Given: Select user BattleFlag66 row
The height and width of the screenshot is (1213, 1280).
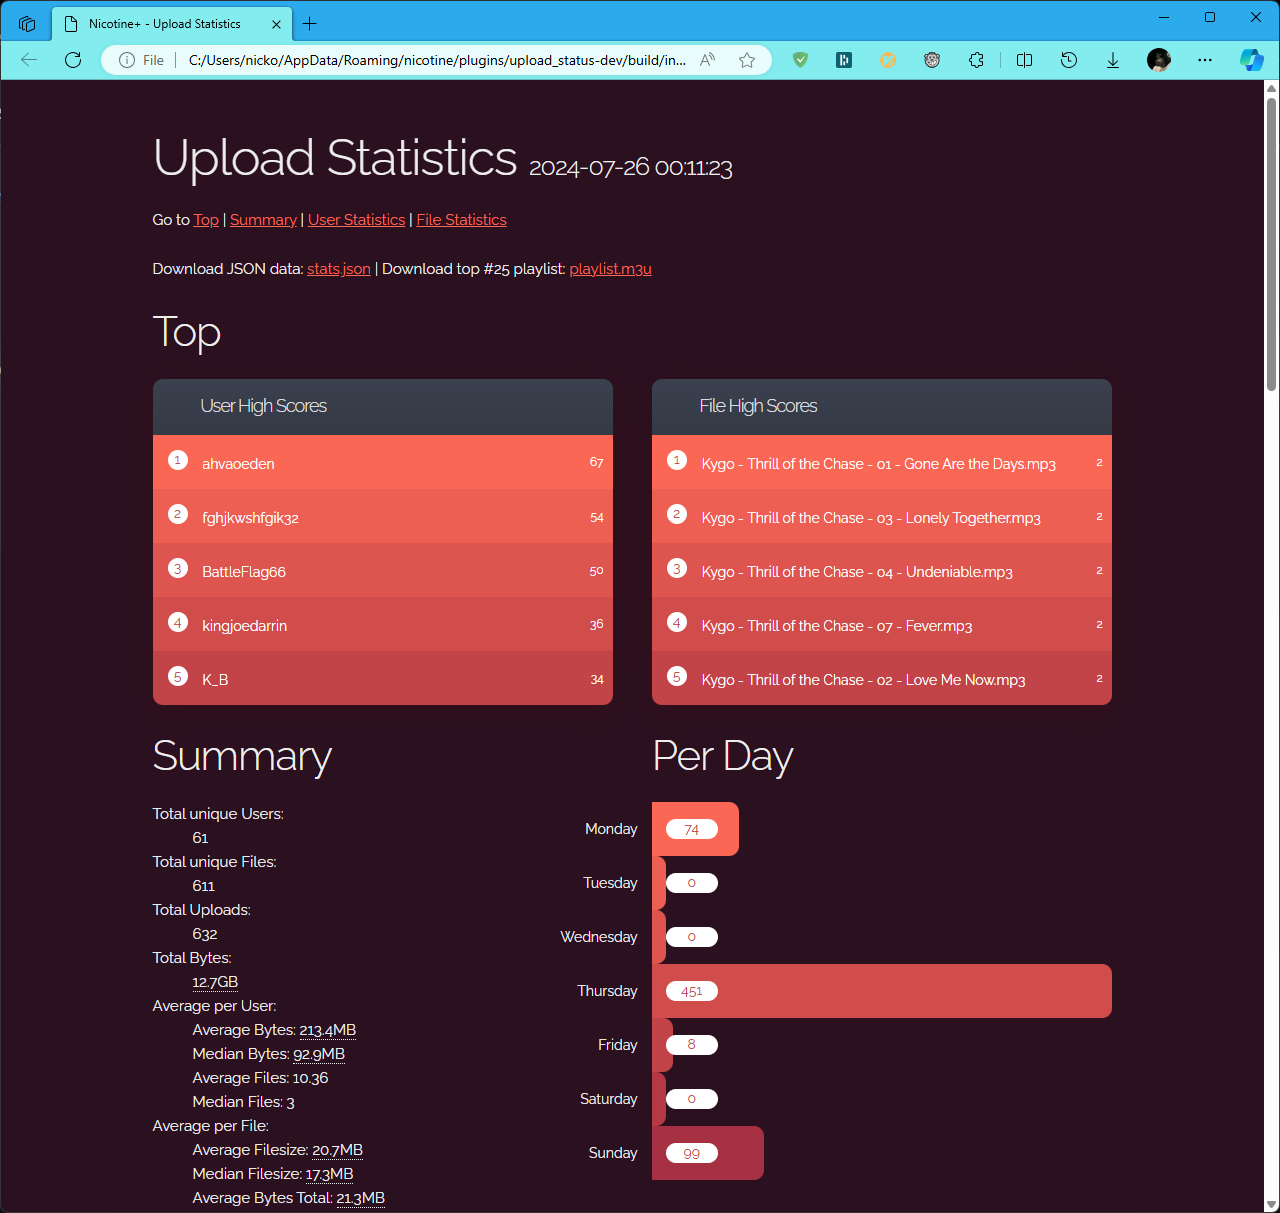Looking at the screenshot, I should pos(383,570).
